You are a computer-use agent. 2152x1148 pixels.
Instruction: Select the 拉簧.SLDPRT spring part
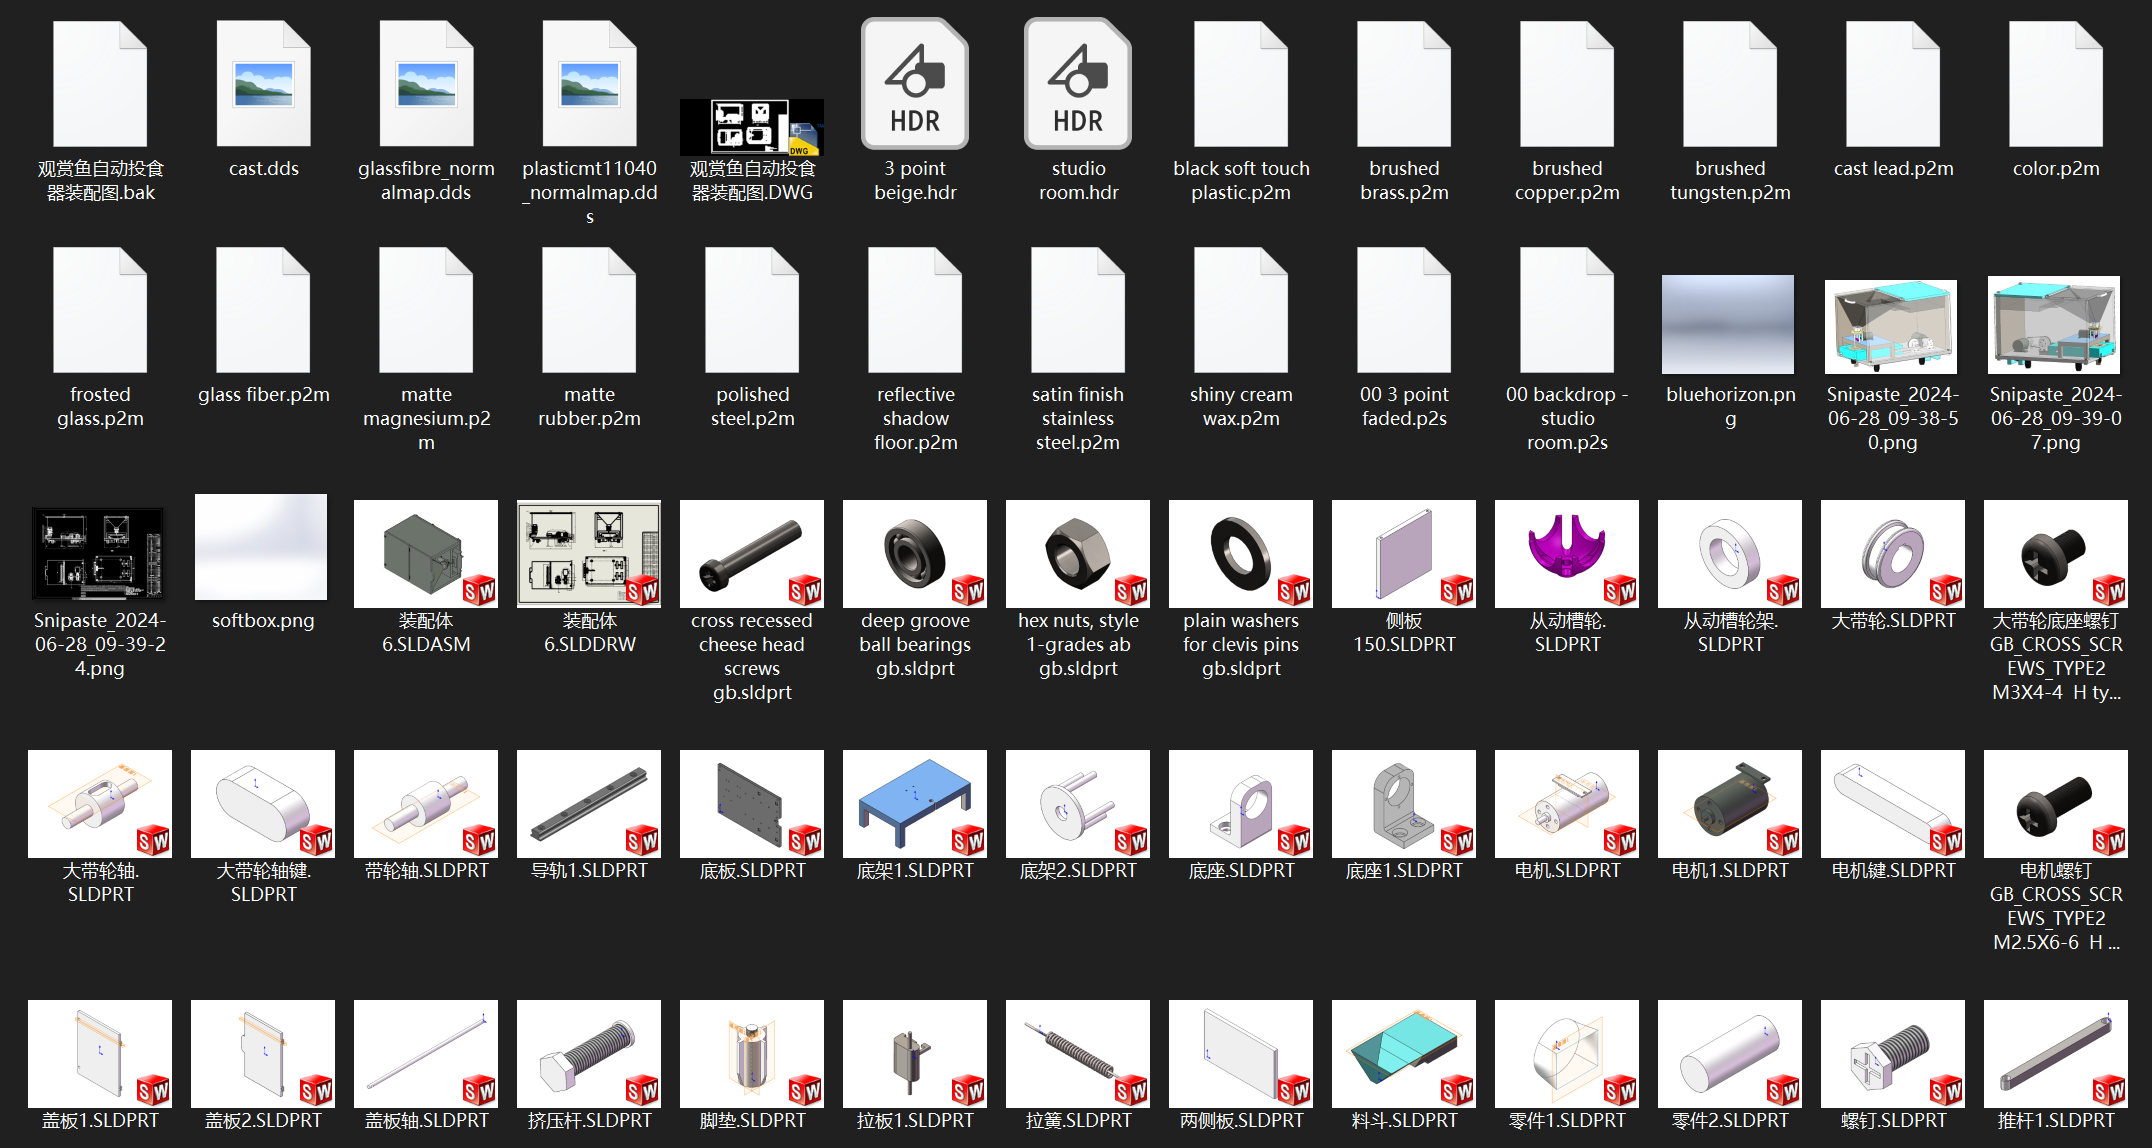(x=1077, y=1054)
